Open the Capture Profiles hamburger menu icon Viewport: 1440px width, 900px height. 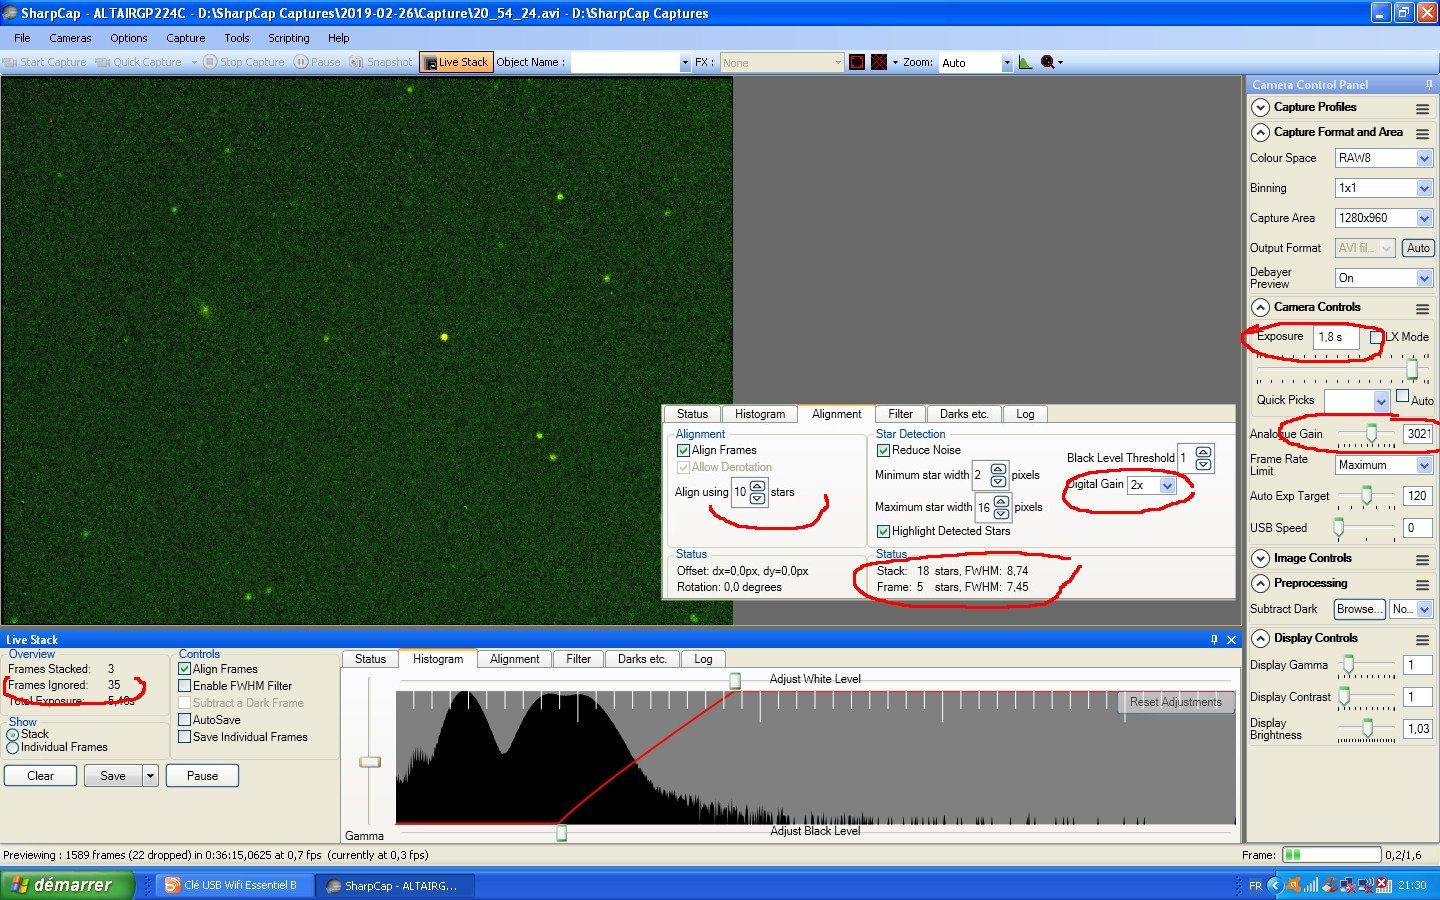click(x=1422, y=108)
